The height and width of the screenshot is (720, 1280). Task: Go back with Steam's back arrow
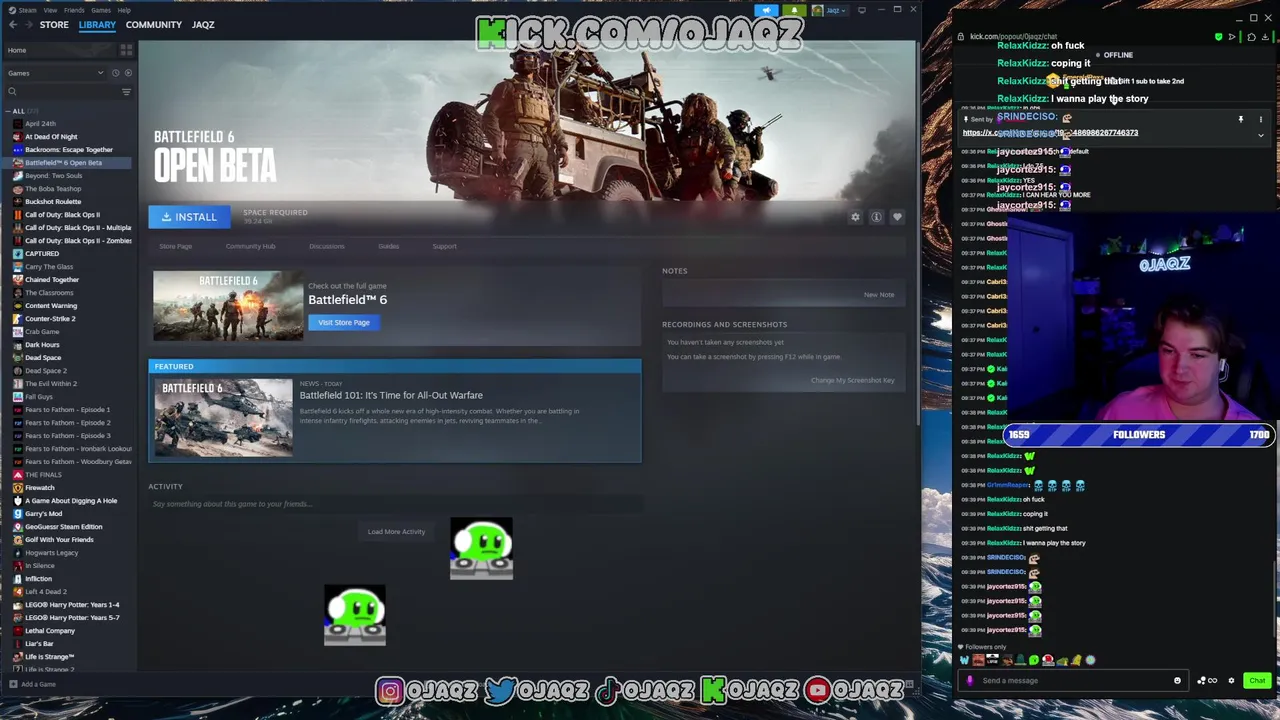click(x=13, y=25)
